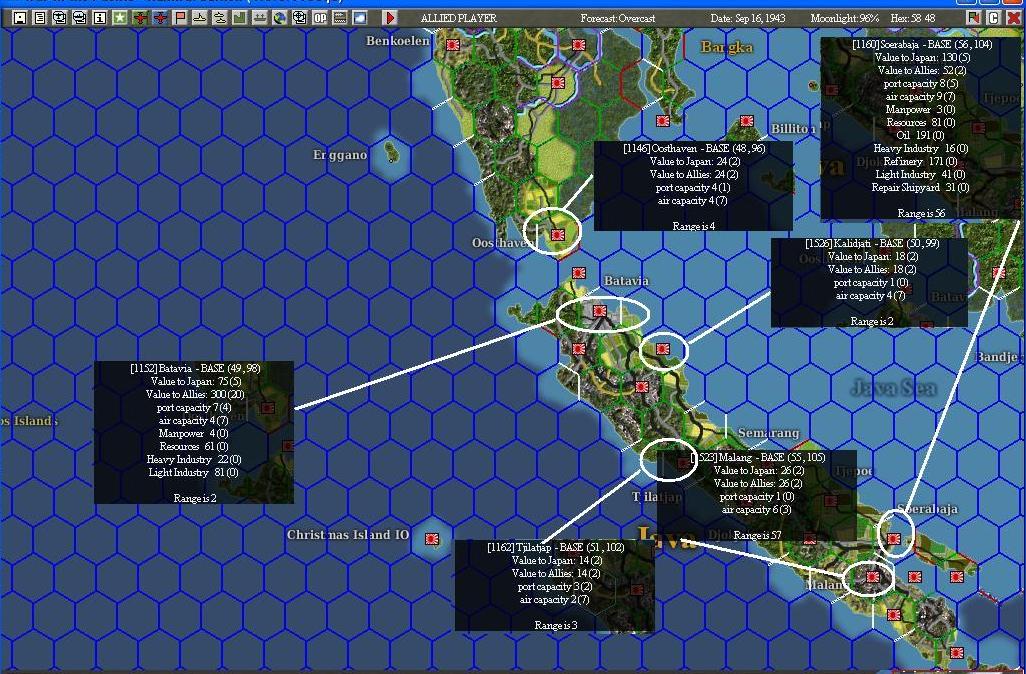This screenshot has height=674, width=1026.
Task: Click 'Light Industry 81 (0)' in Batavia box
Action: [x=194, y=472]
